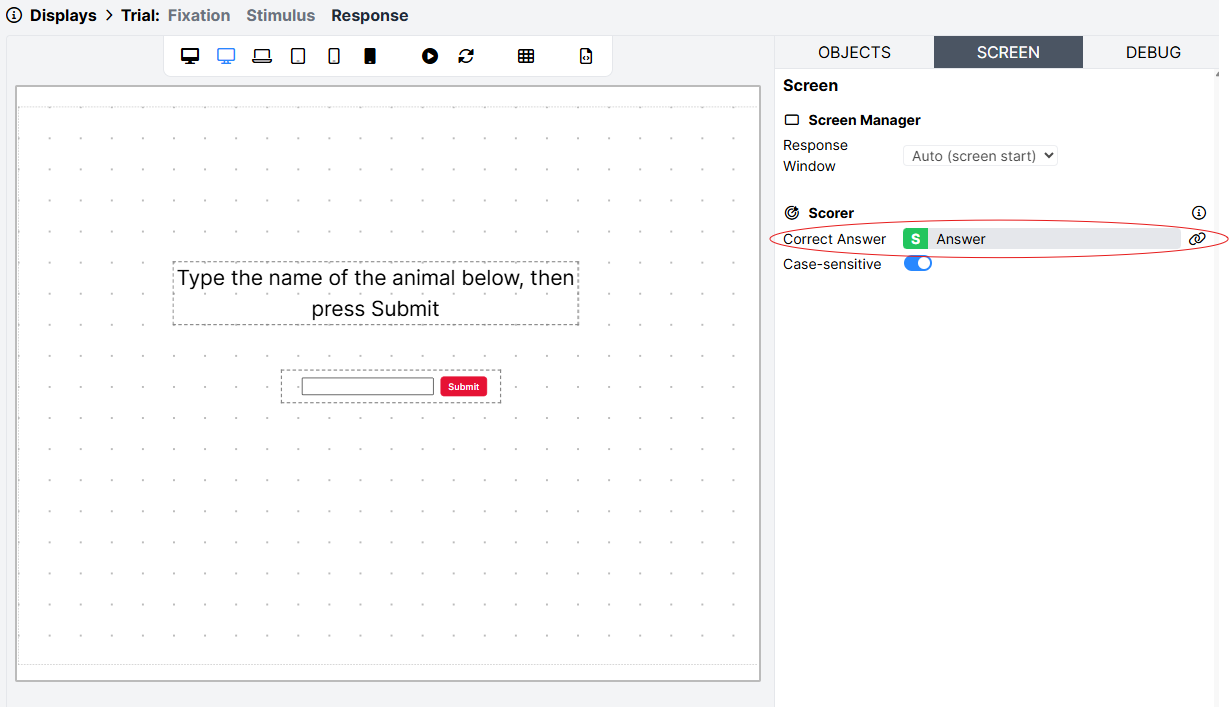
Task: Open the Fixation screen
Action: (x=199, y=15)
